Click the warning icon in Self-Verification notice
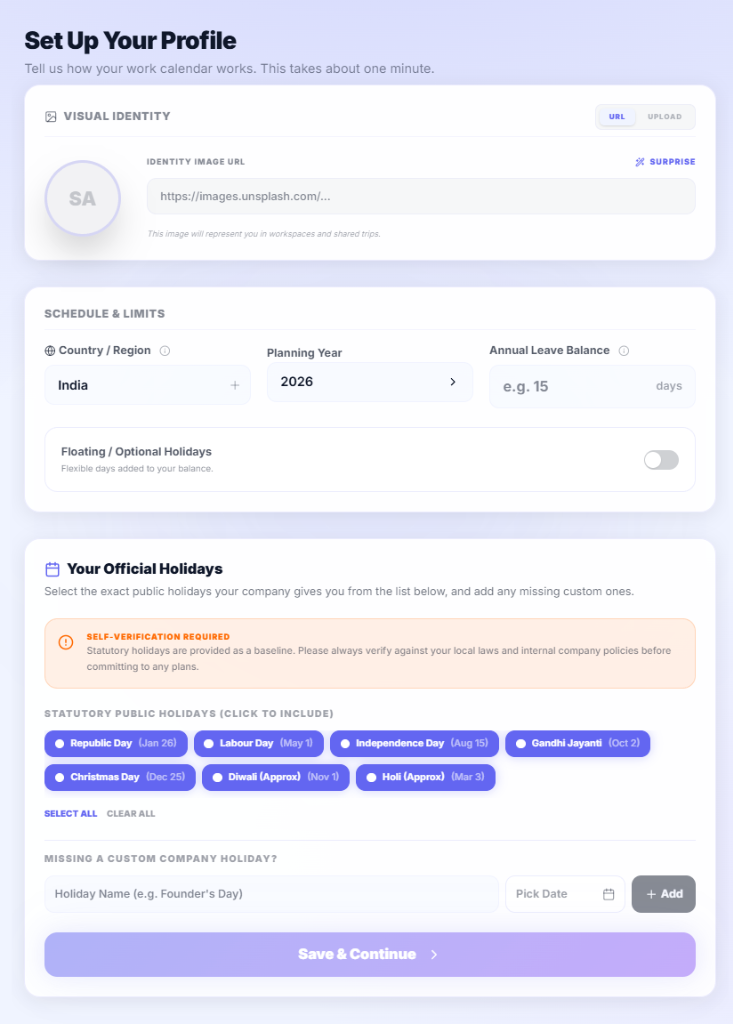The image size is (733, 1024). [66, 642]
